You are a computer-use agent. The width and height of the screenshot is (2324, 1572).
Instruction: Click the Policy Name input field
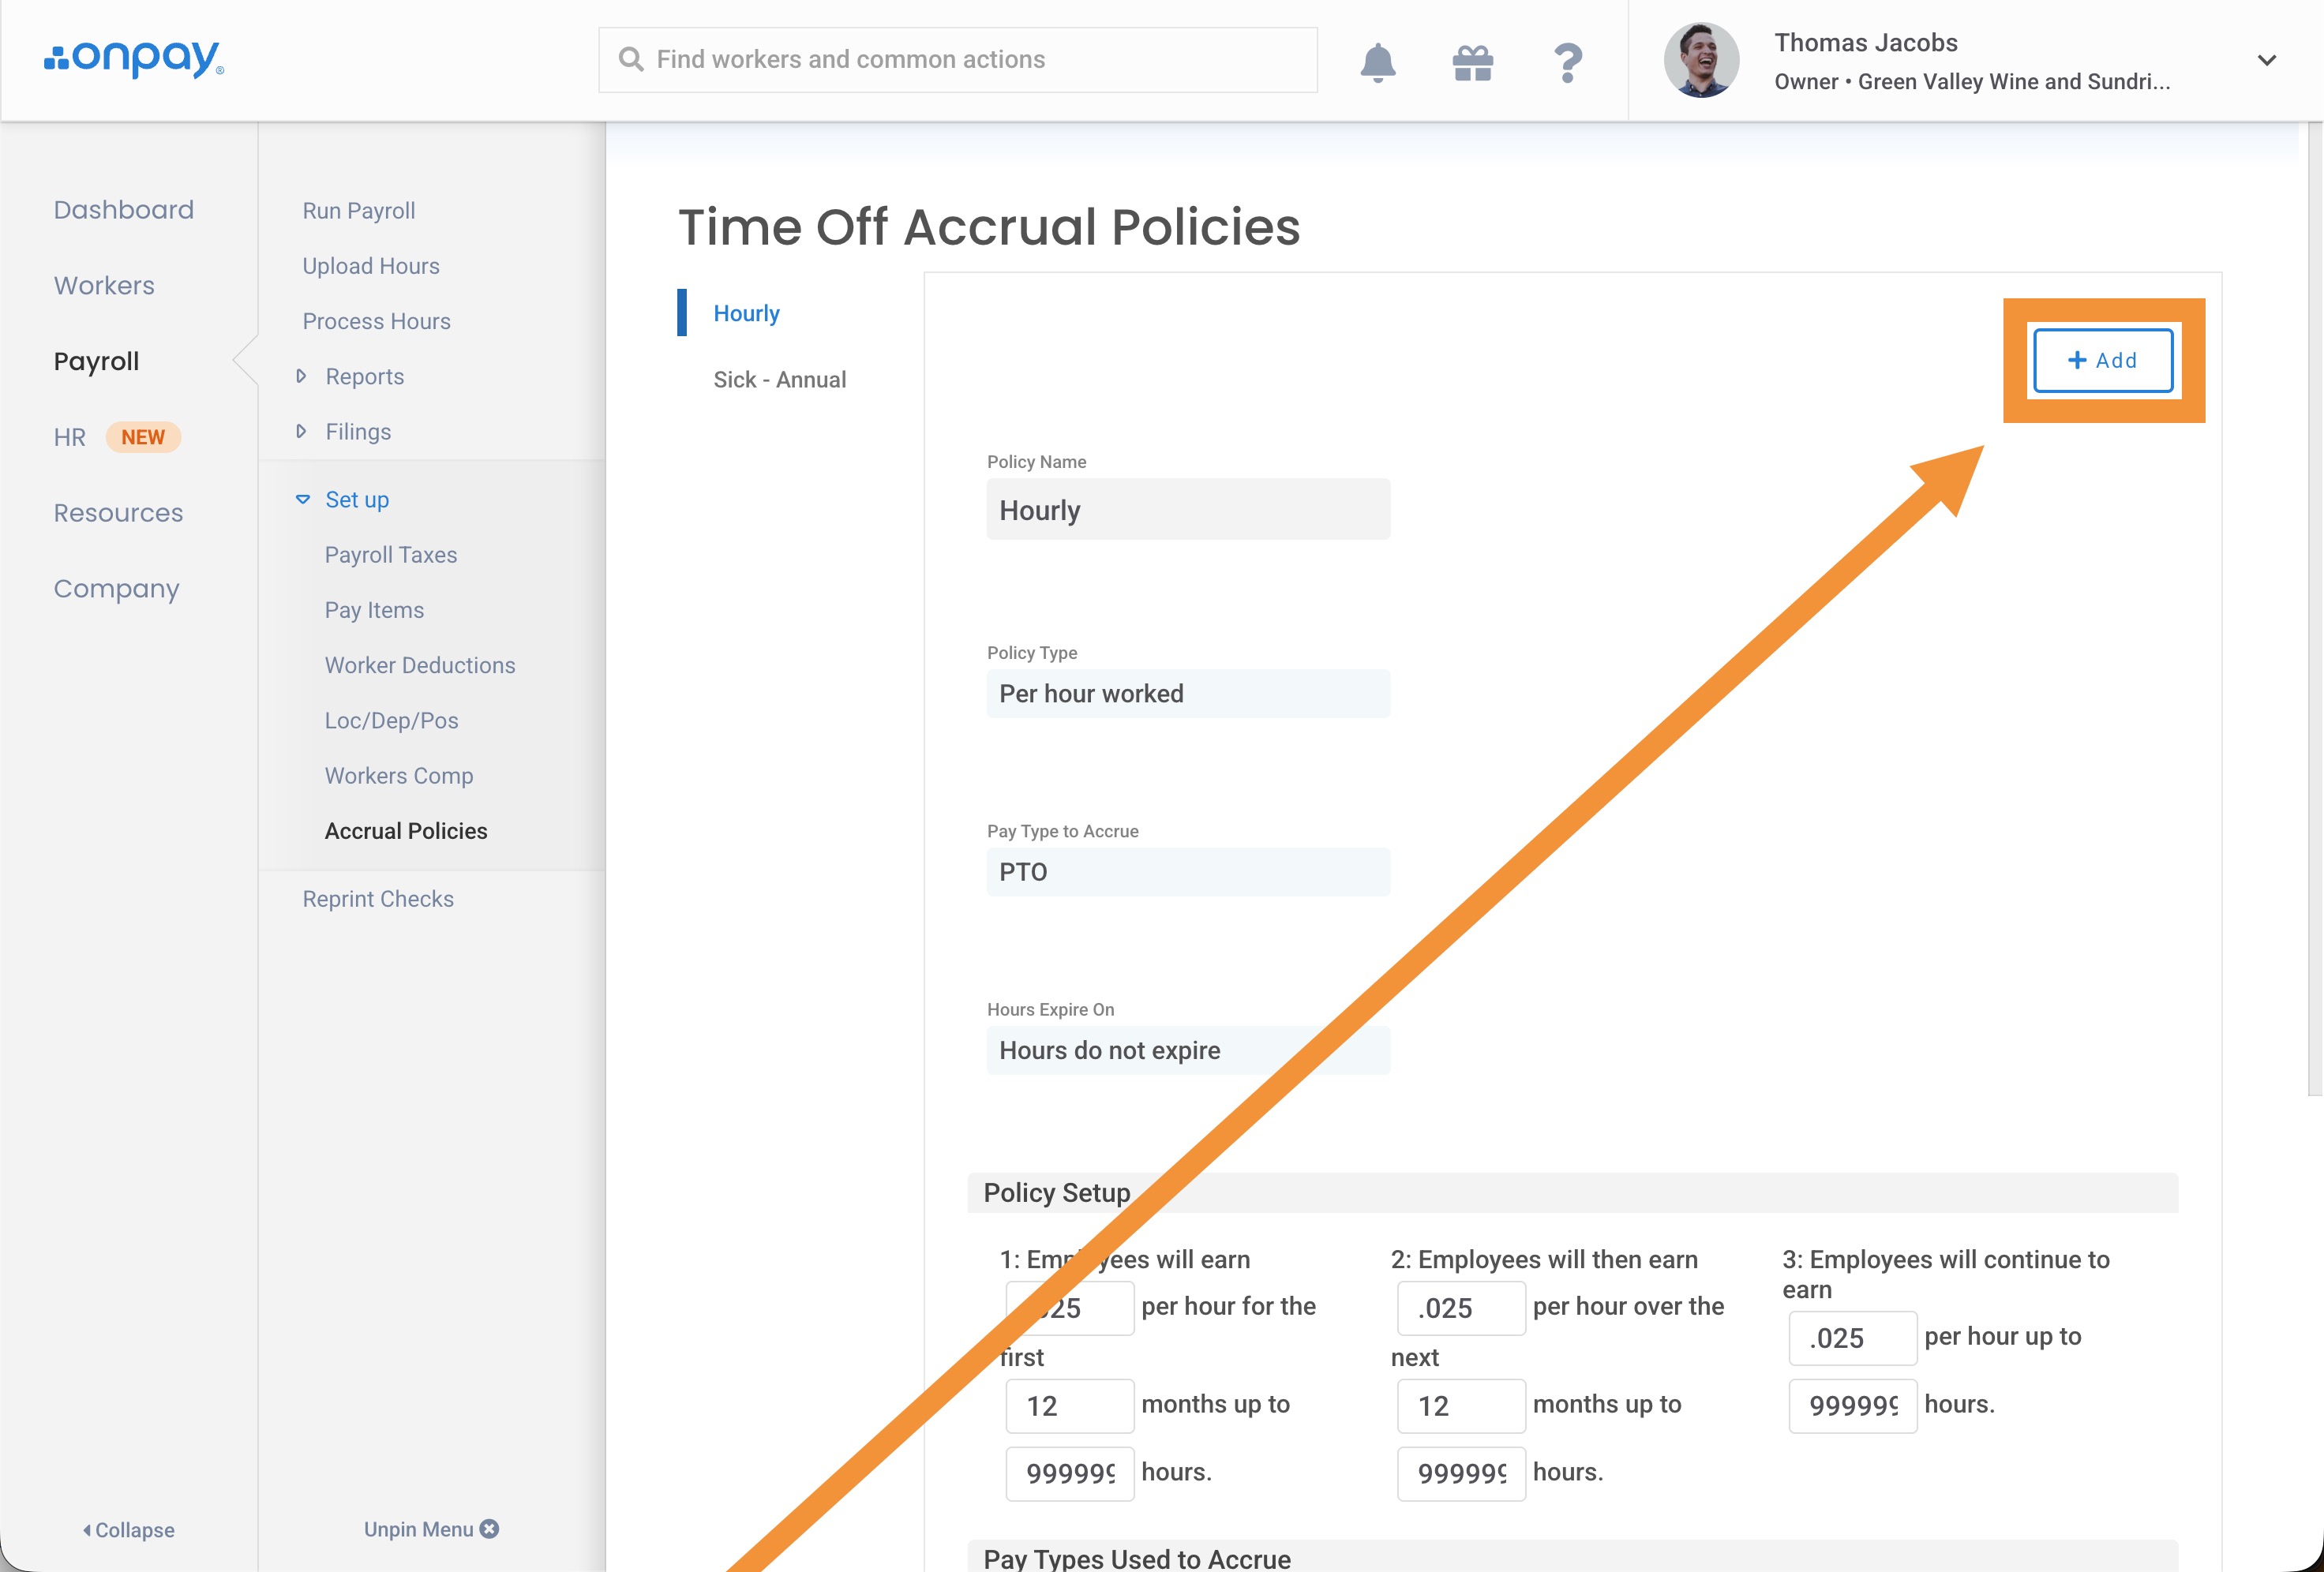pyautogui.click(x=1187, y=509)
